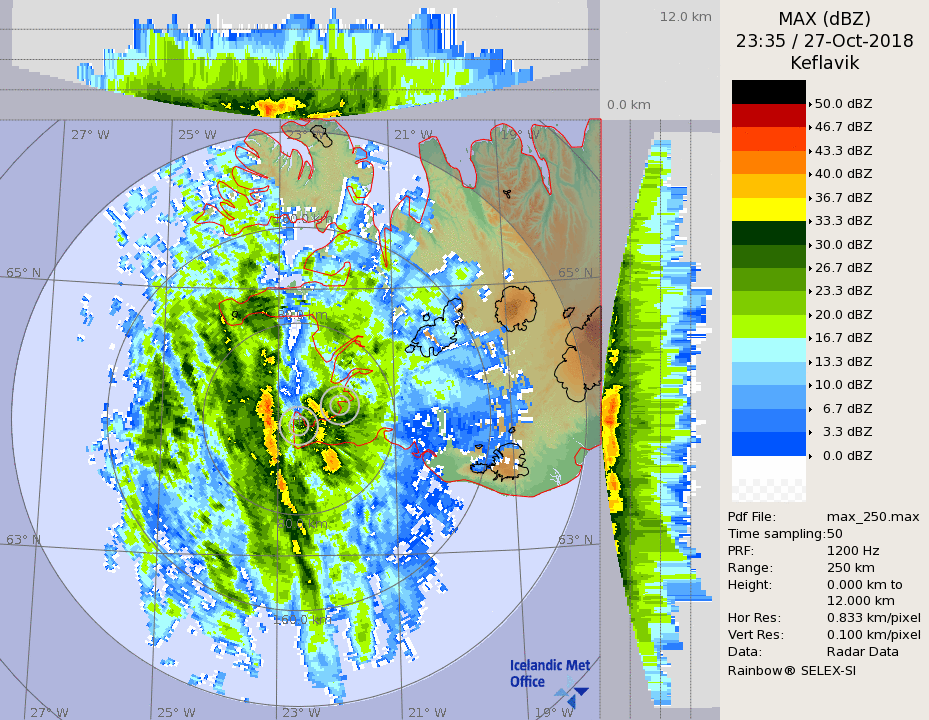Click the max_250.max file name

pos(873,516)
